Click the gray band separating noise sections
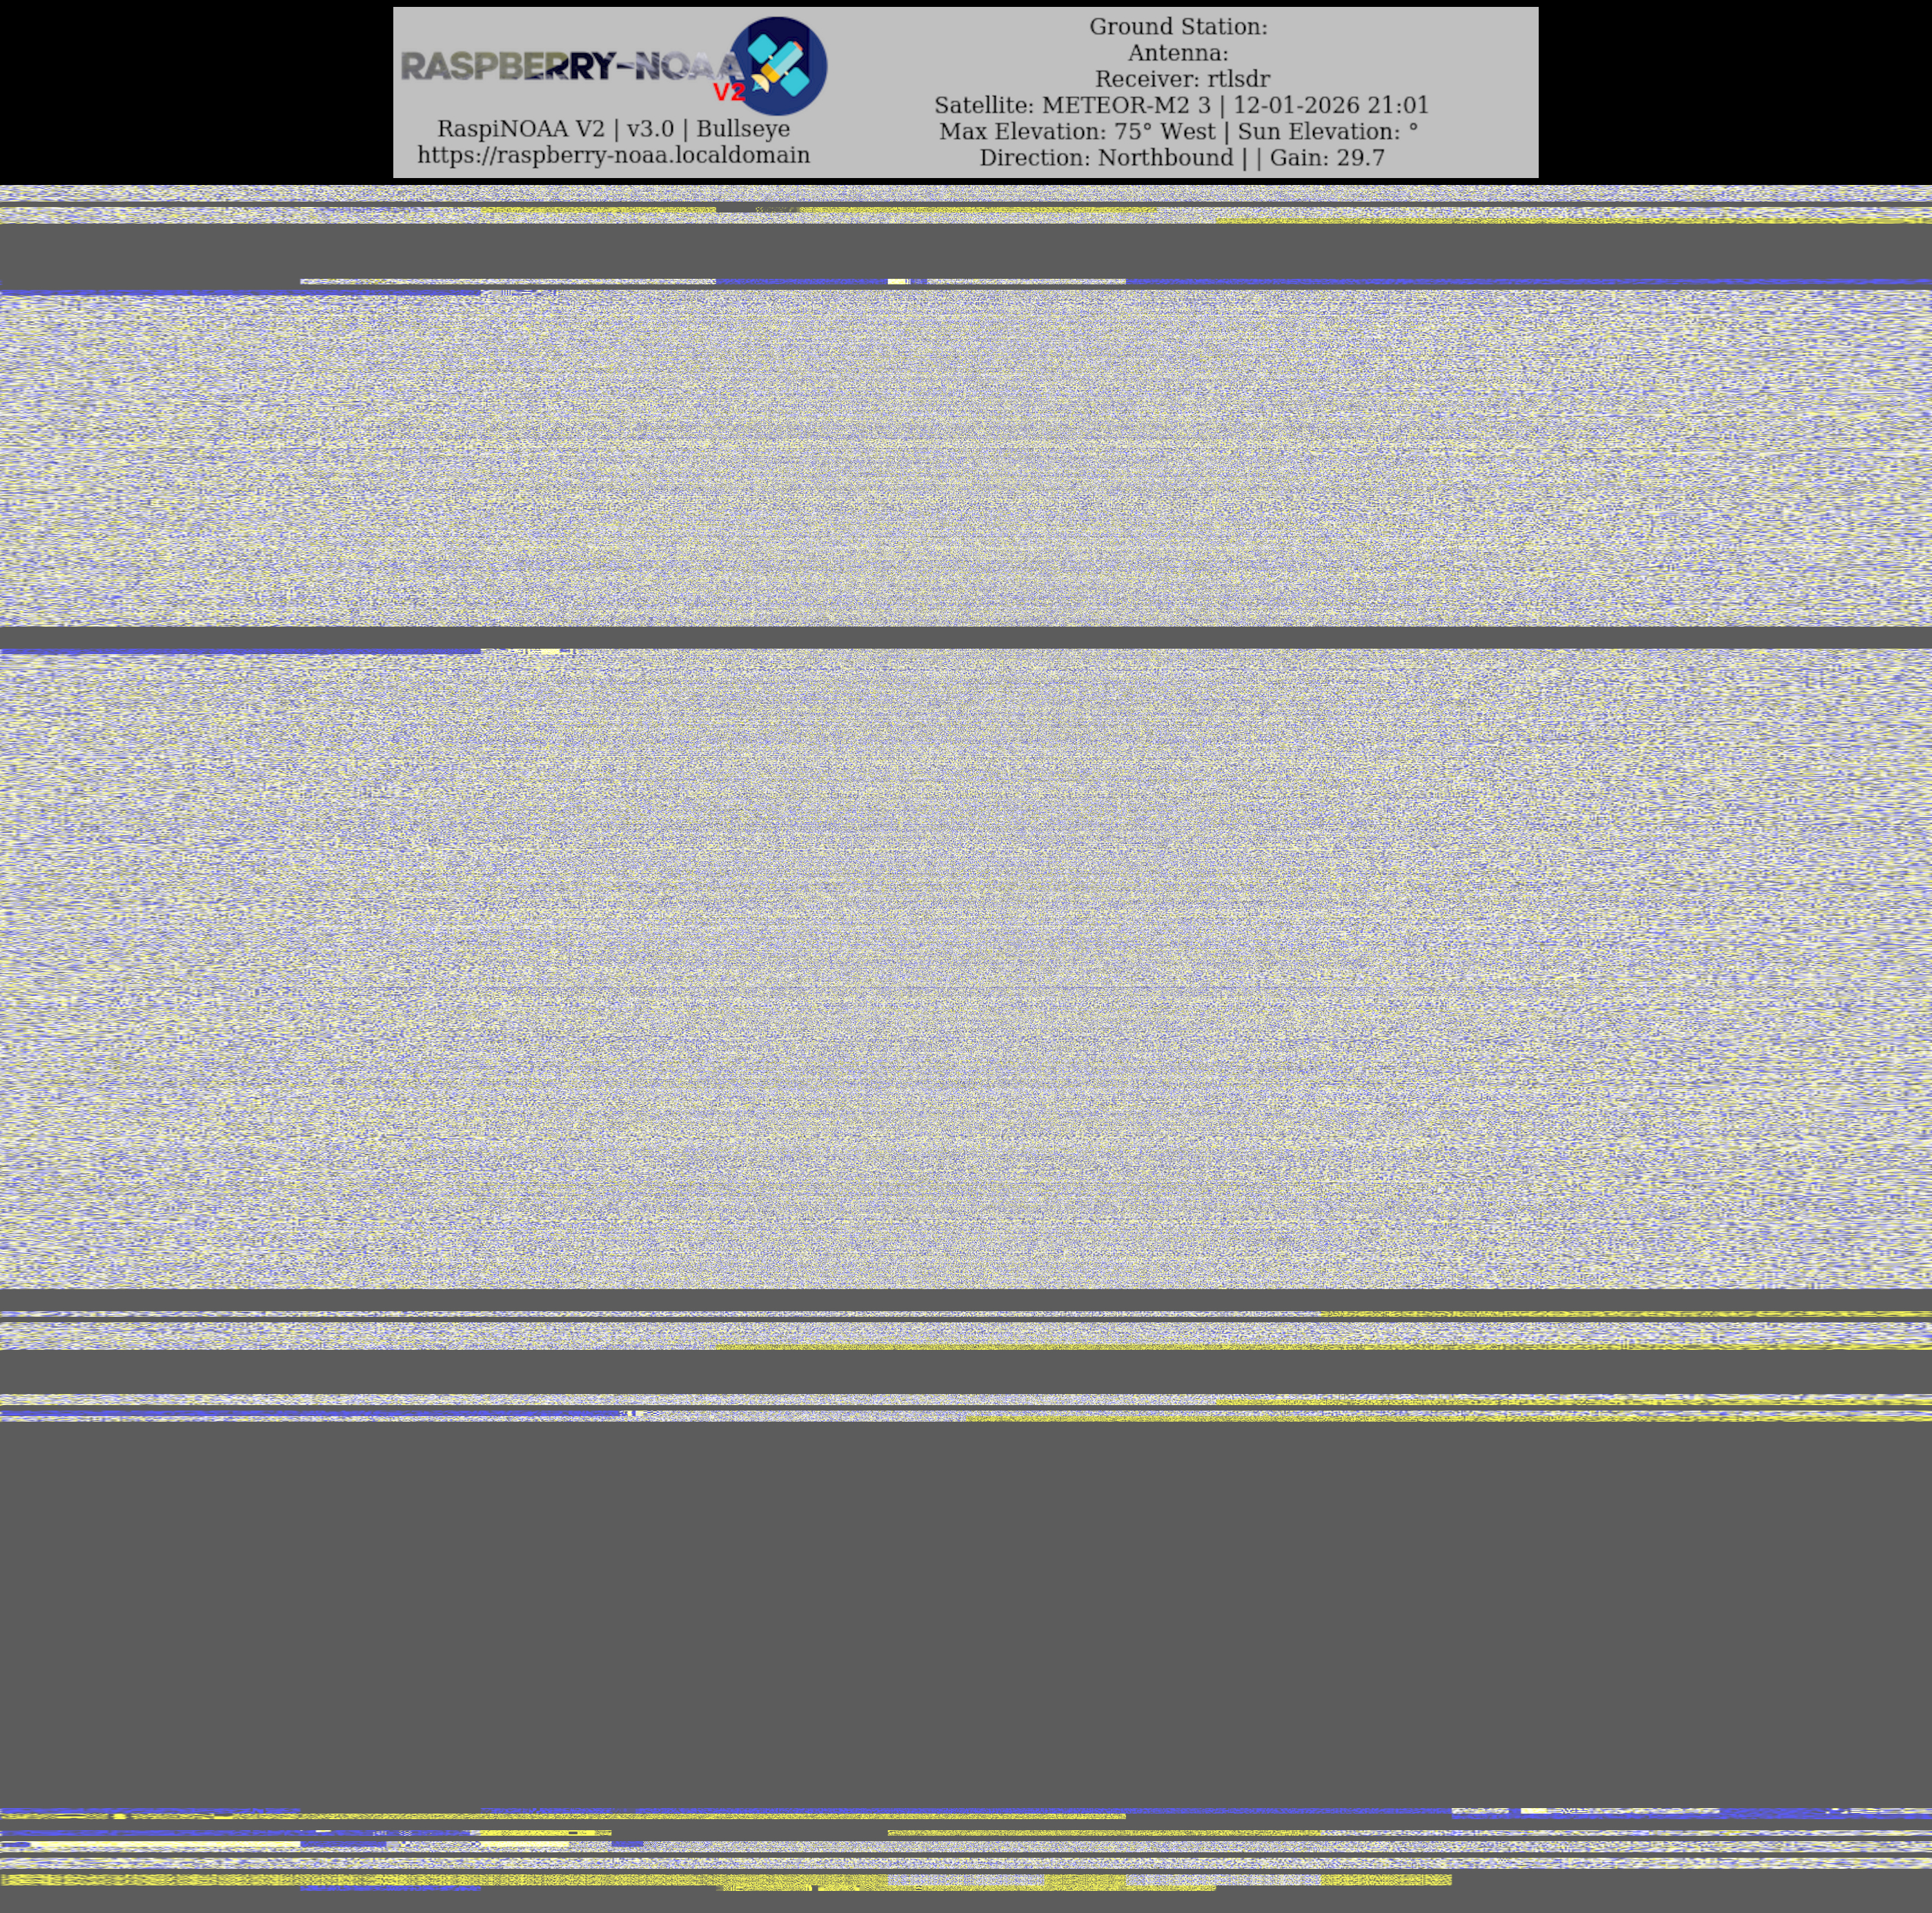The height and width of the screenshot is (1913, 1932). tap(966, 637)
